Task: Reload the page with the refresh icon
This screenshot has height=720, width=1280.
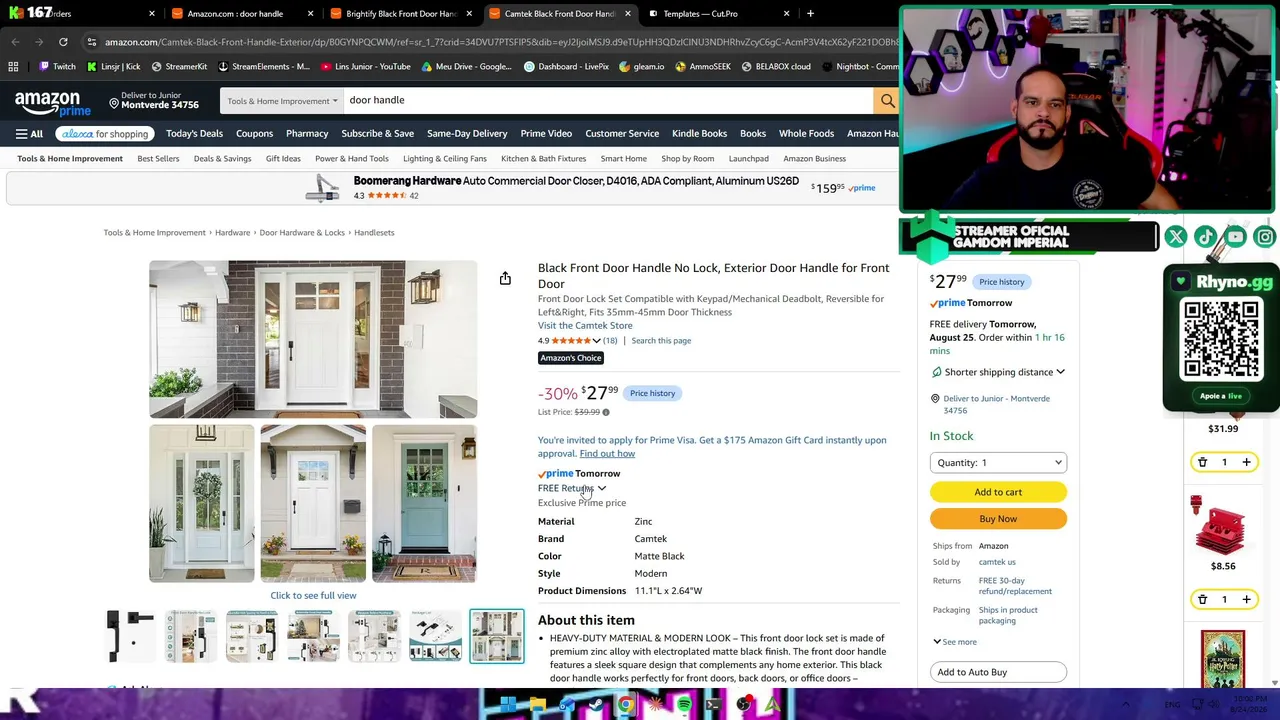Action: point(63,42)
